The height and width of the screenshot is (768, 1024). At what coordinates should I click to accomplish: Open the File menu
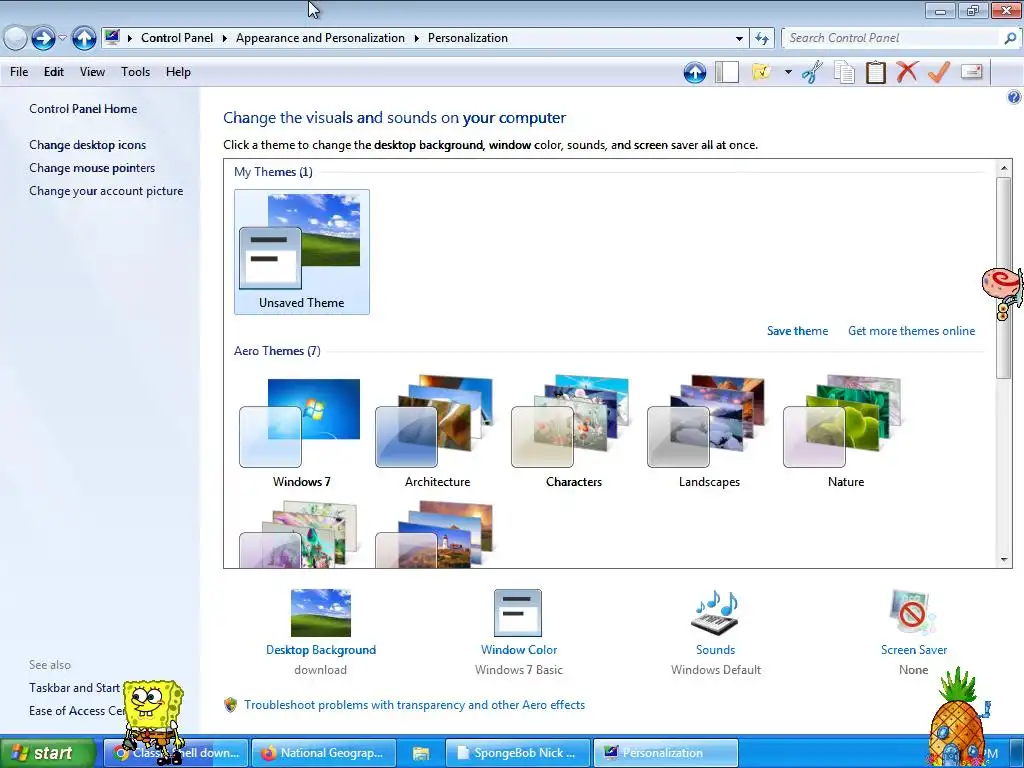19,72
